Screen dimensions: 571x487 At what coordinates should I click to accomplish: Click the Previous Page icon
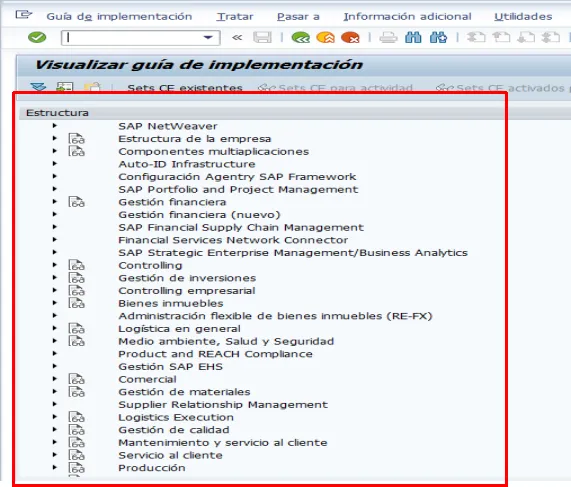501,38
